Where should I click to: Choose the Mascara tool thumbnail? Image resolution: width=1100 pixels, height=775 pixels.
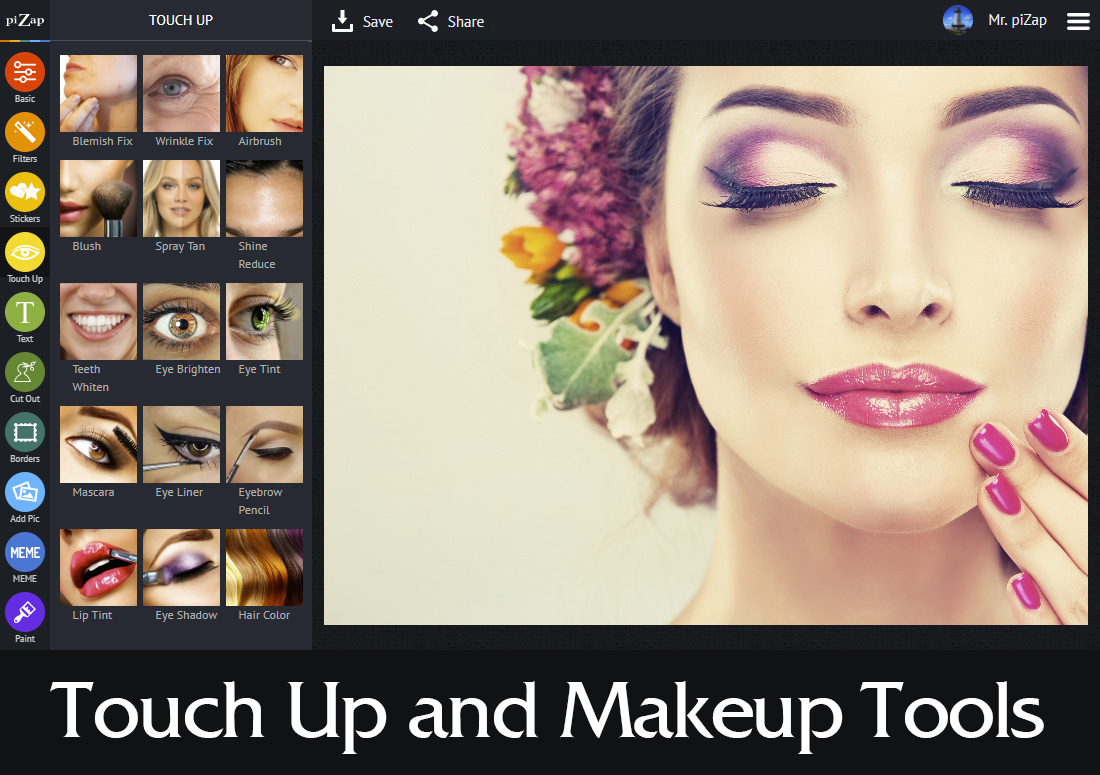point(98,445)
